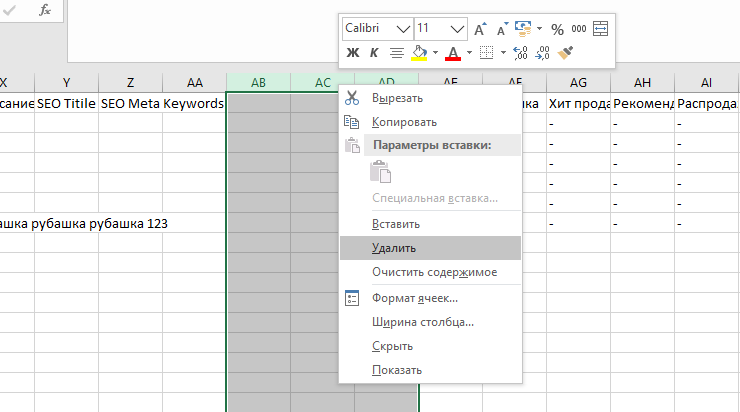Screen dimensions: 740x412
Task: Click the decrease decimal places icon
Action: [x=543, y=52]
